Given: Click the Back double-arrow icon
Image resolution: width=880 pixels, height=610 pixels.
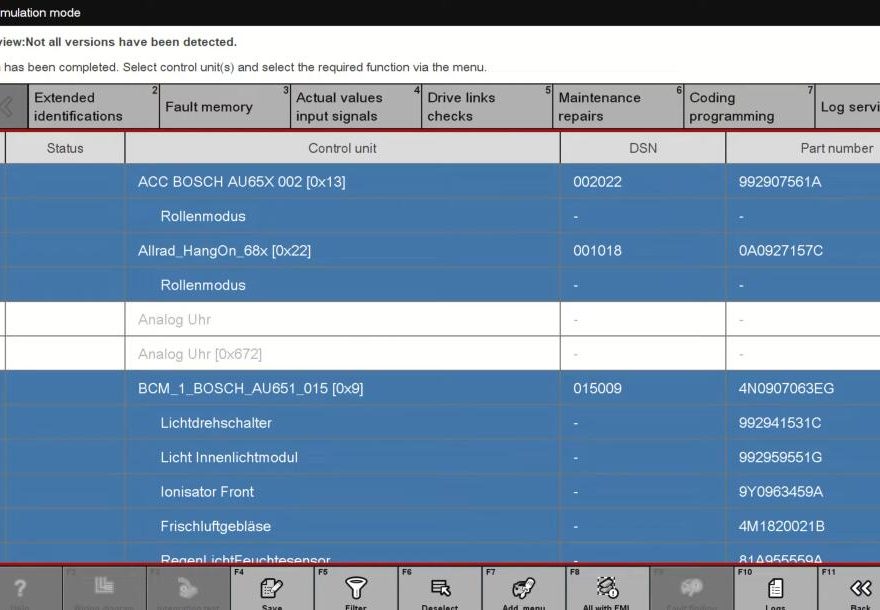Looking at the screenshot, I should [859, 589].
